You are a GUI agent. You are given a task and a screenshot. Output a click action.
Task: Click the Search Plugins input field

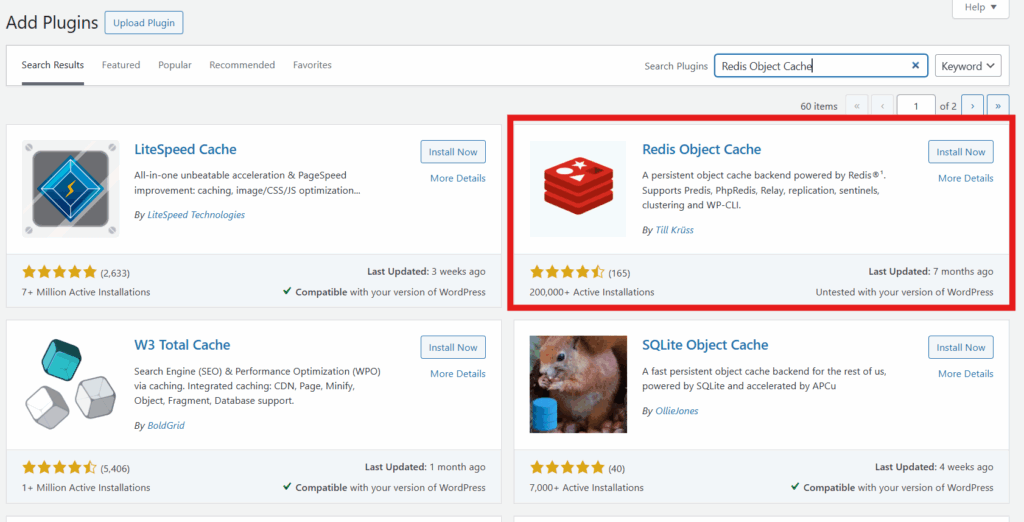coord(810,66)
